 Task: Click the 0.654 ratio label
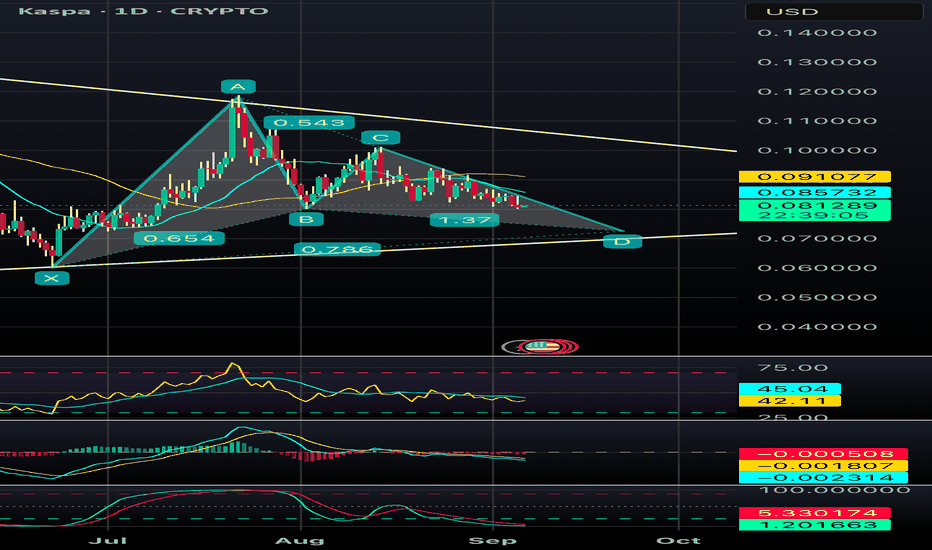pyautogui.click(x=165, y=239)
